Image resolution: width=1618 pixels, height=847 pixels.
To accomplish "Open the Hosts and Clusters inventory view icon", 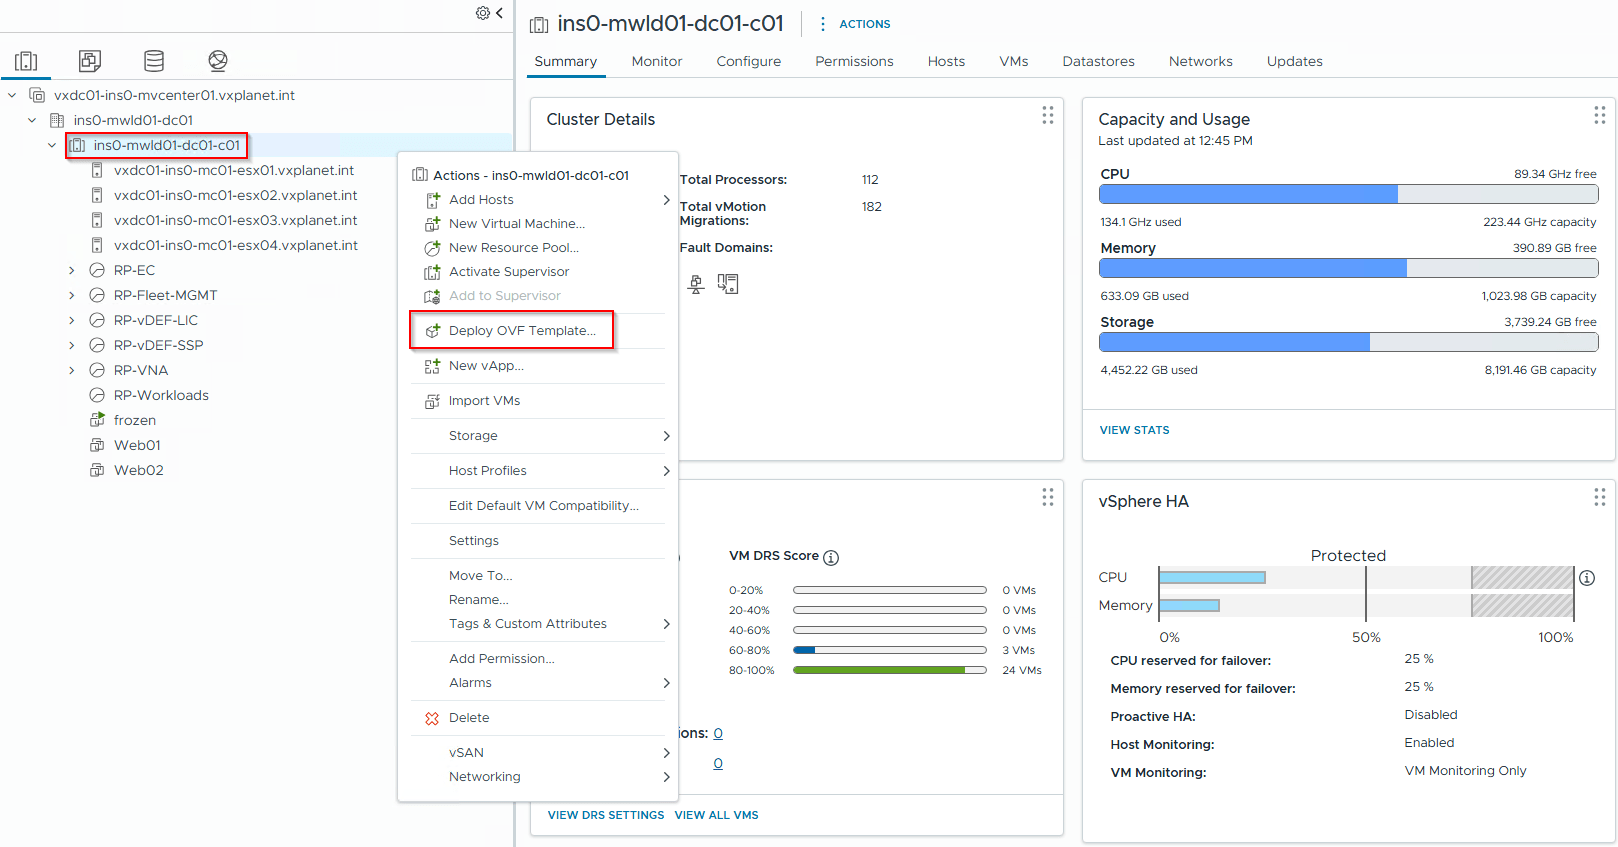I will pos(26,61).
